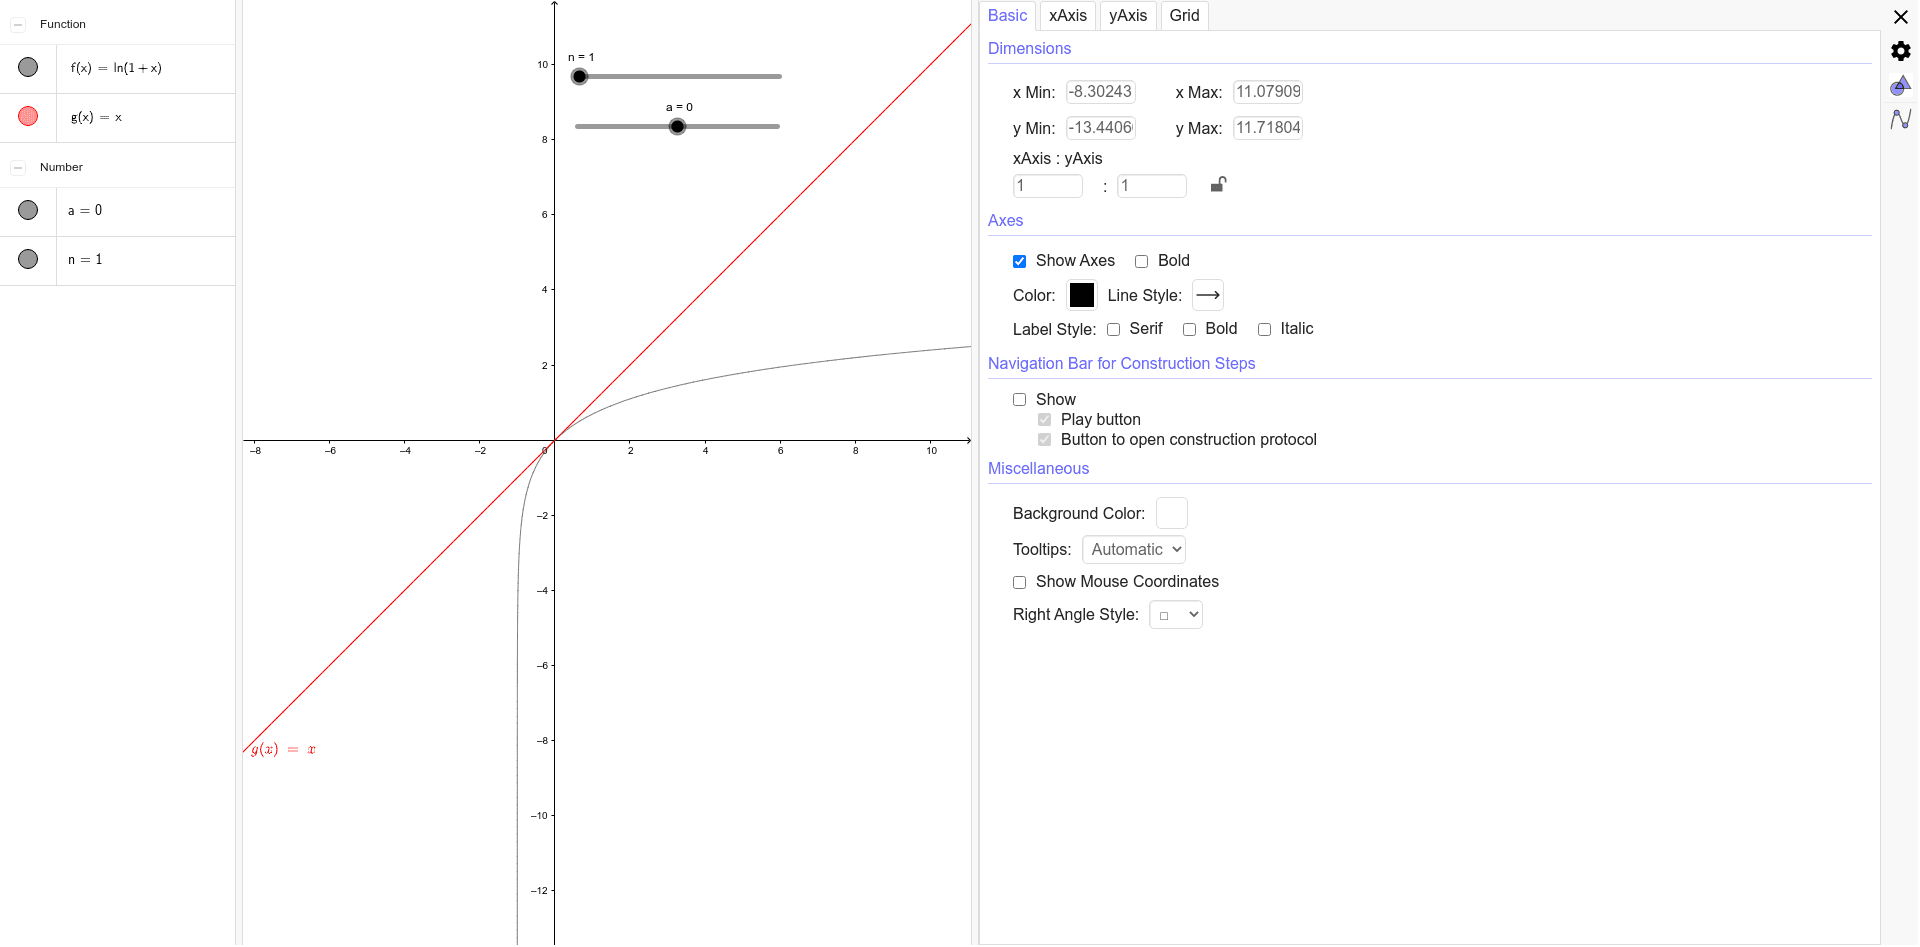Click the yAxis ratio input field

pos(1152,186)
